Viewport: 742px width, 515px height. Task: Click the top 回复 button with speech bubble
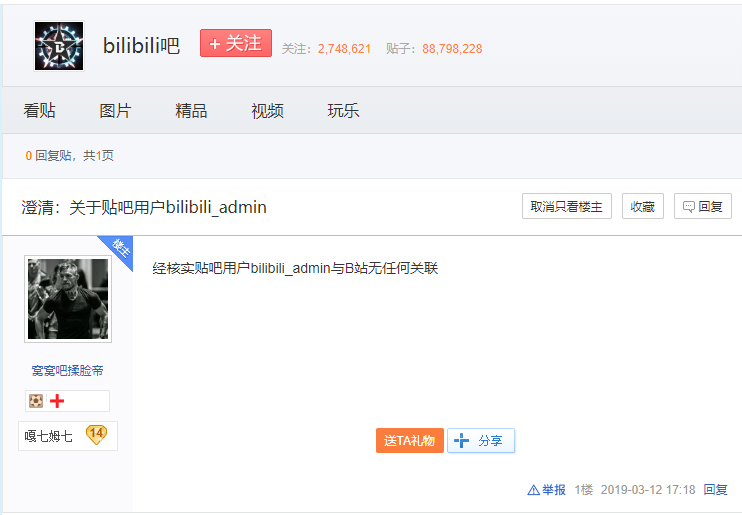click(x=702, y=206)
